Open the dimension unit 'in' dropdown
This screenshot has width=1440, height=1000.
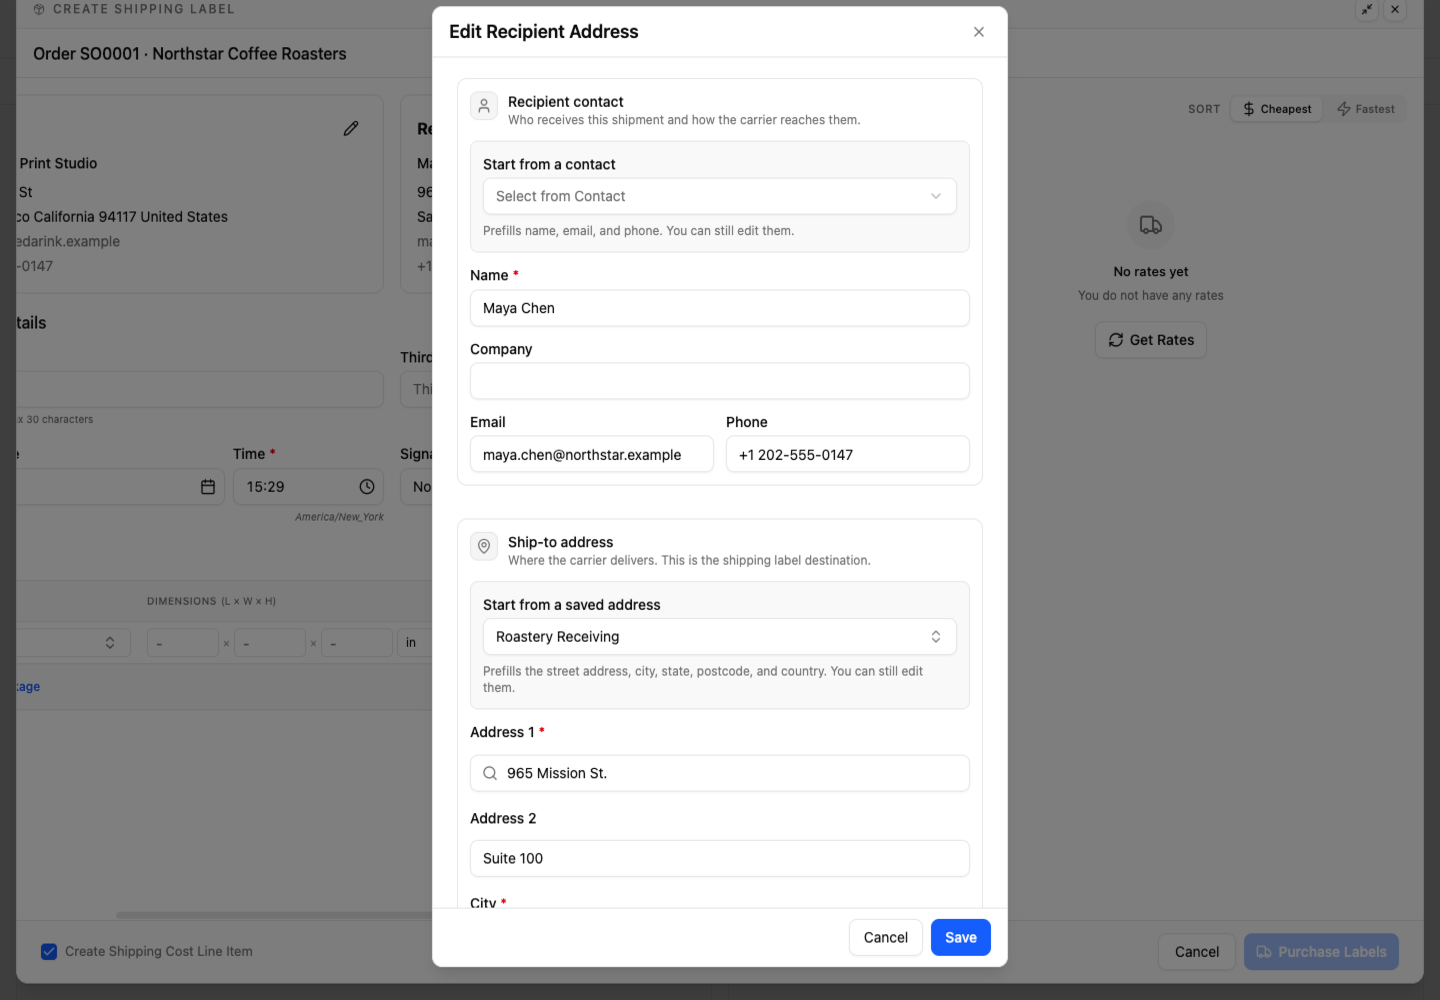coord(415,642)
